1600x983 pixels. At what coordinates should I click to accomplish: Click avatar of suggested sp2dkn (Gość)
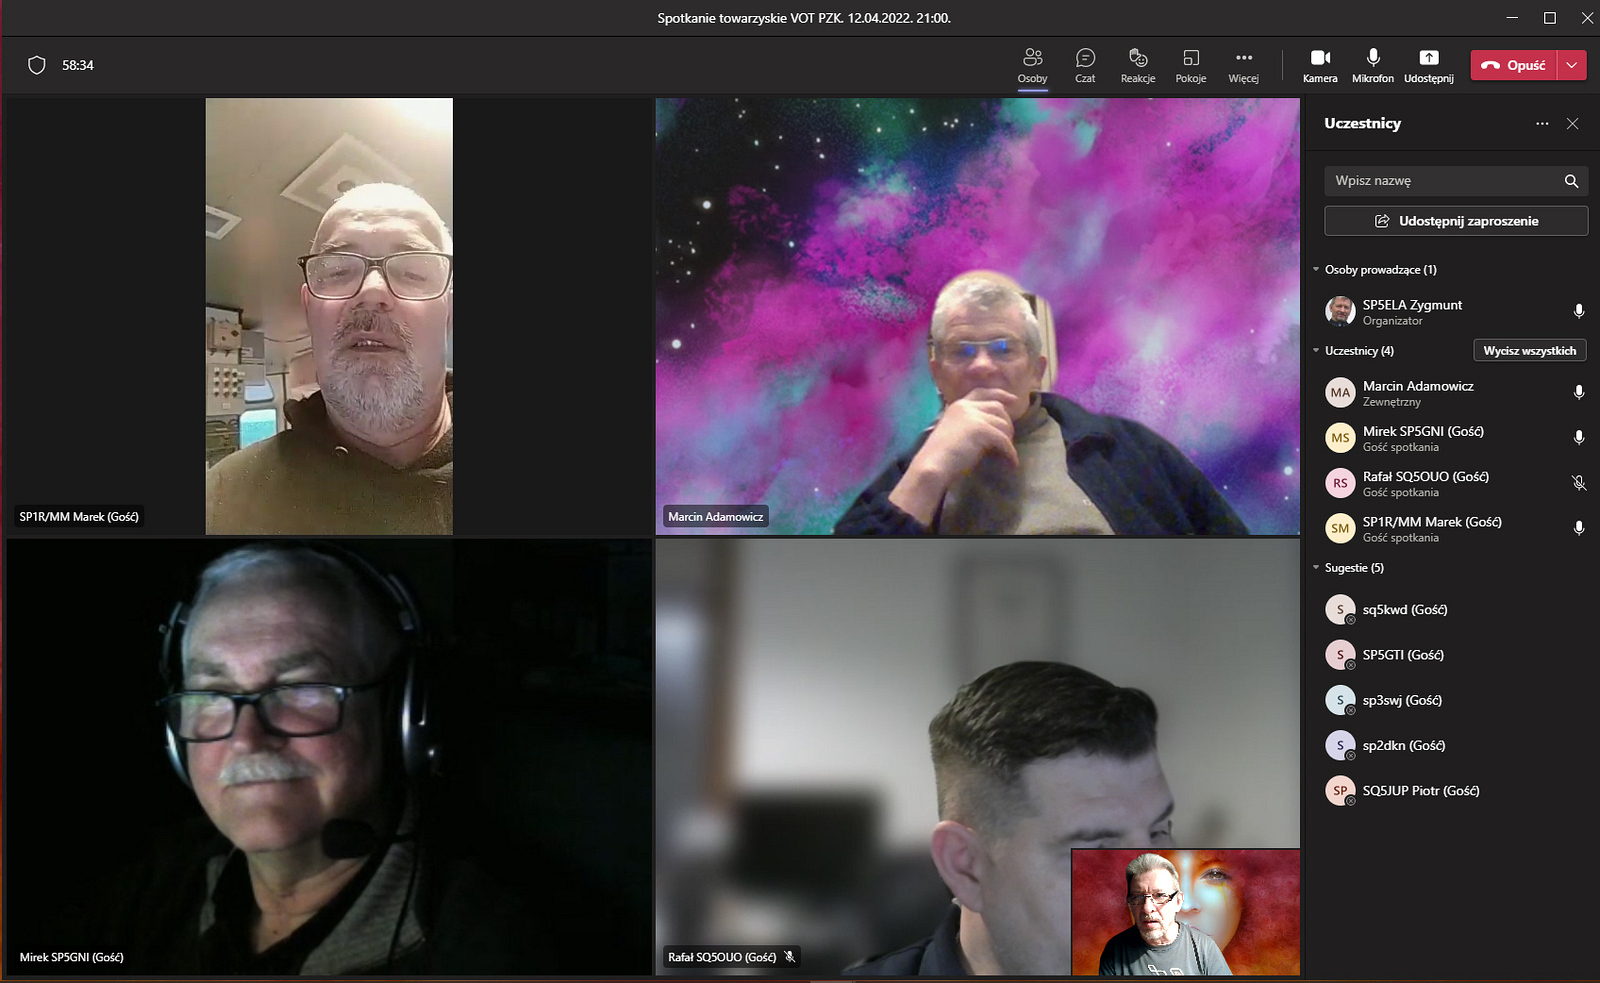point(1340,745)
